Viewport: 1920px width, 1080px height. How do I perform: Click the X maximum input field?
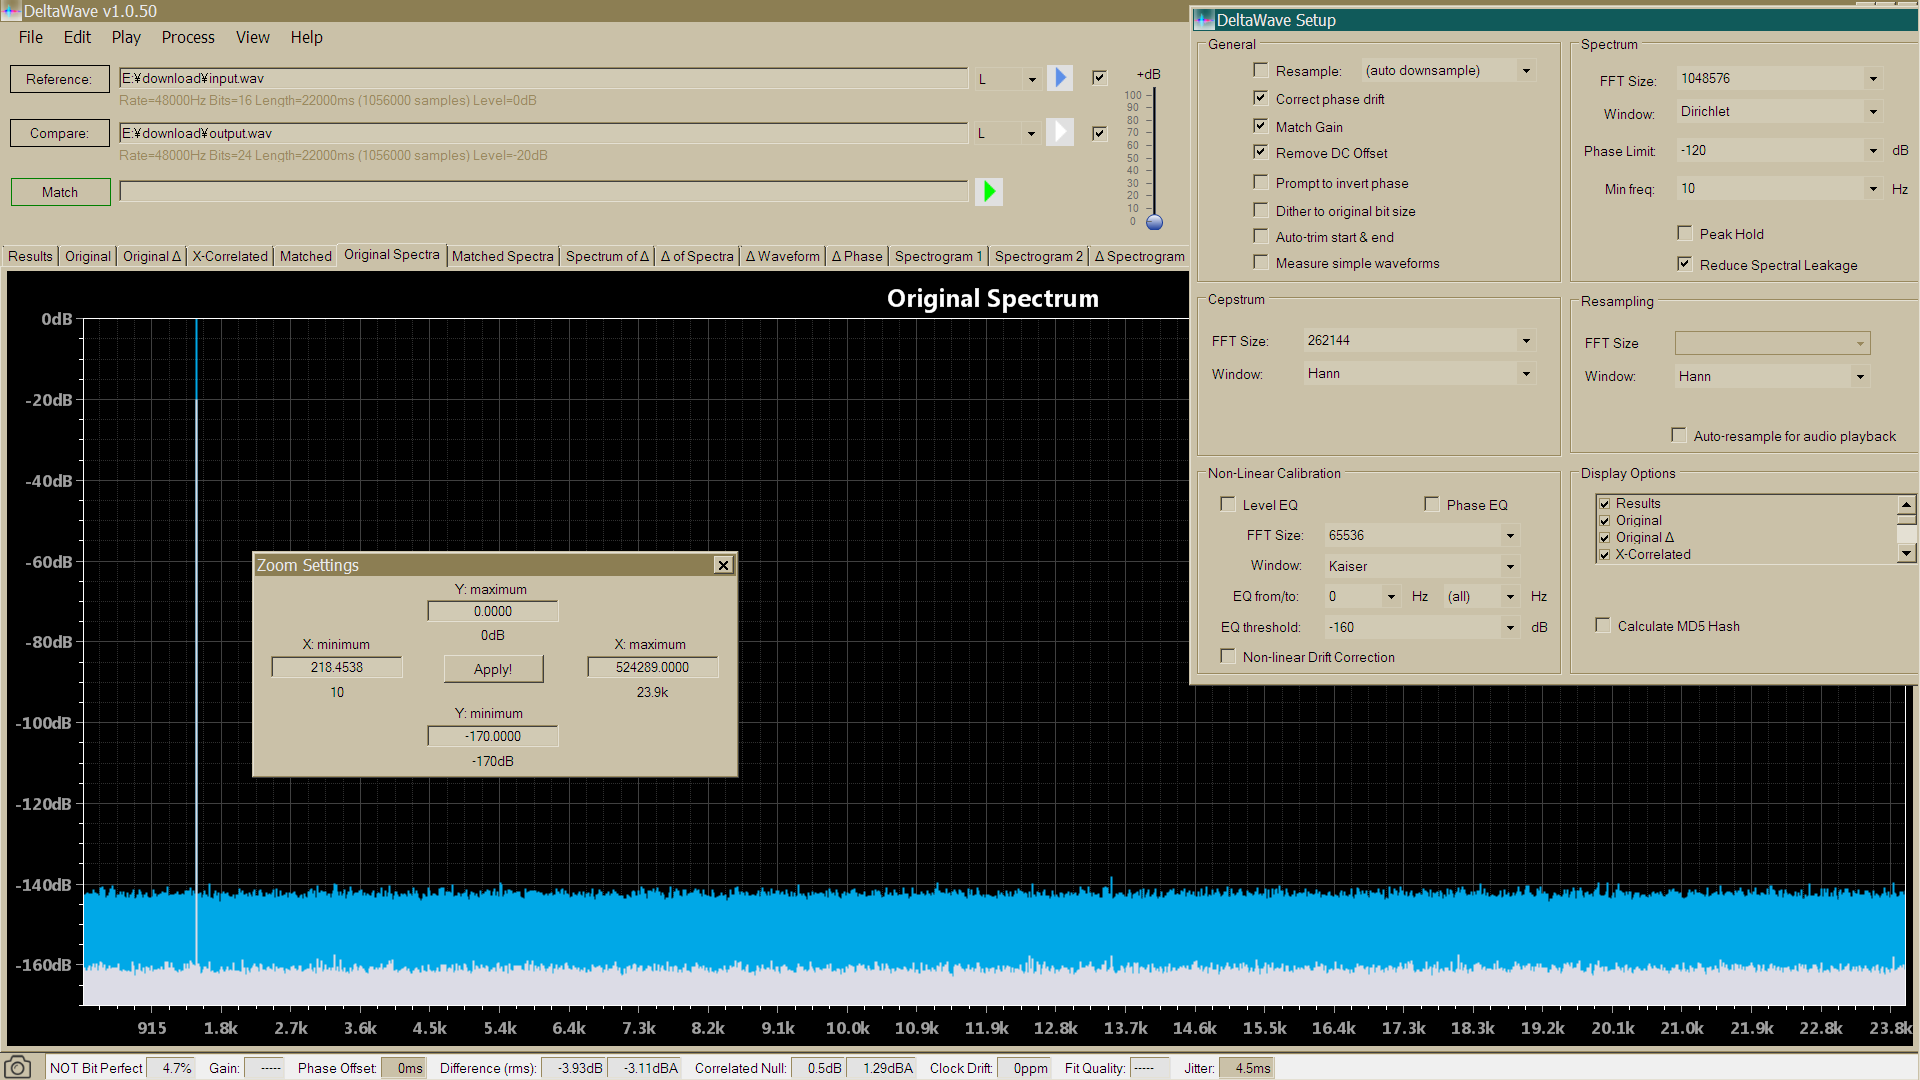coord(652,667)
